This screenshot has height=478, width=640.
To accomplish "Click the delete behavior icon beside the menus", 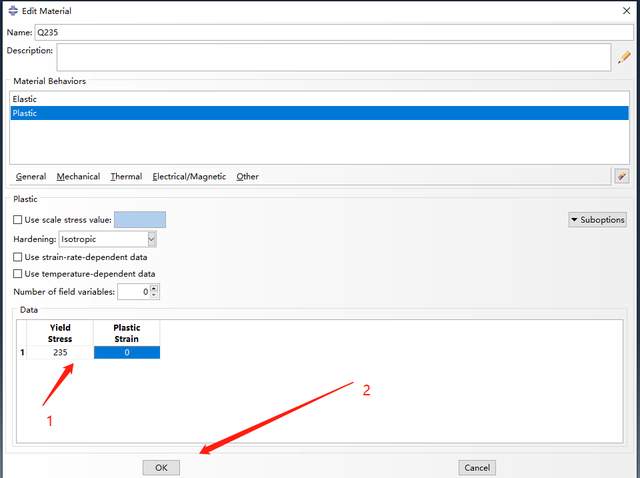I will (622, 176).
